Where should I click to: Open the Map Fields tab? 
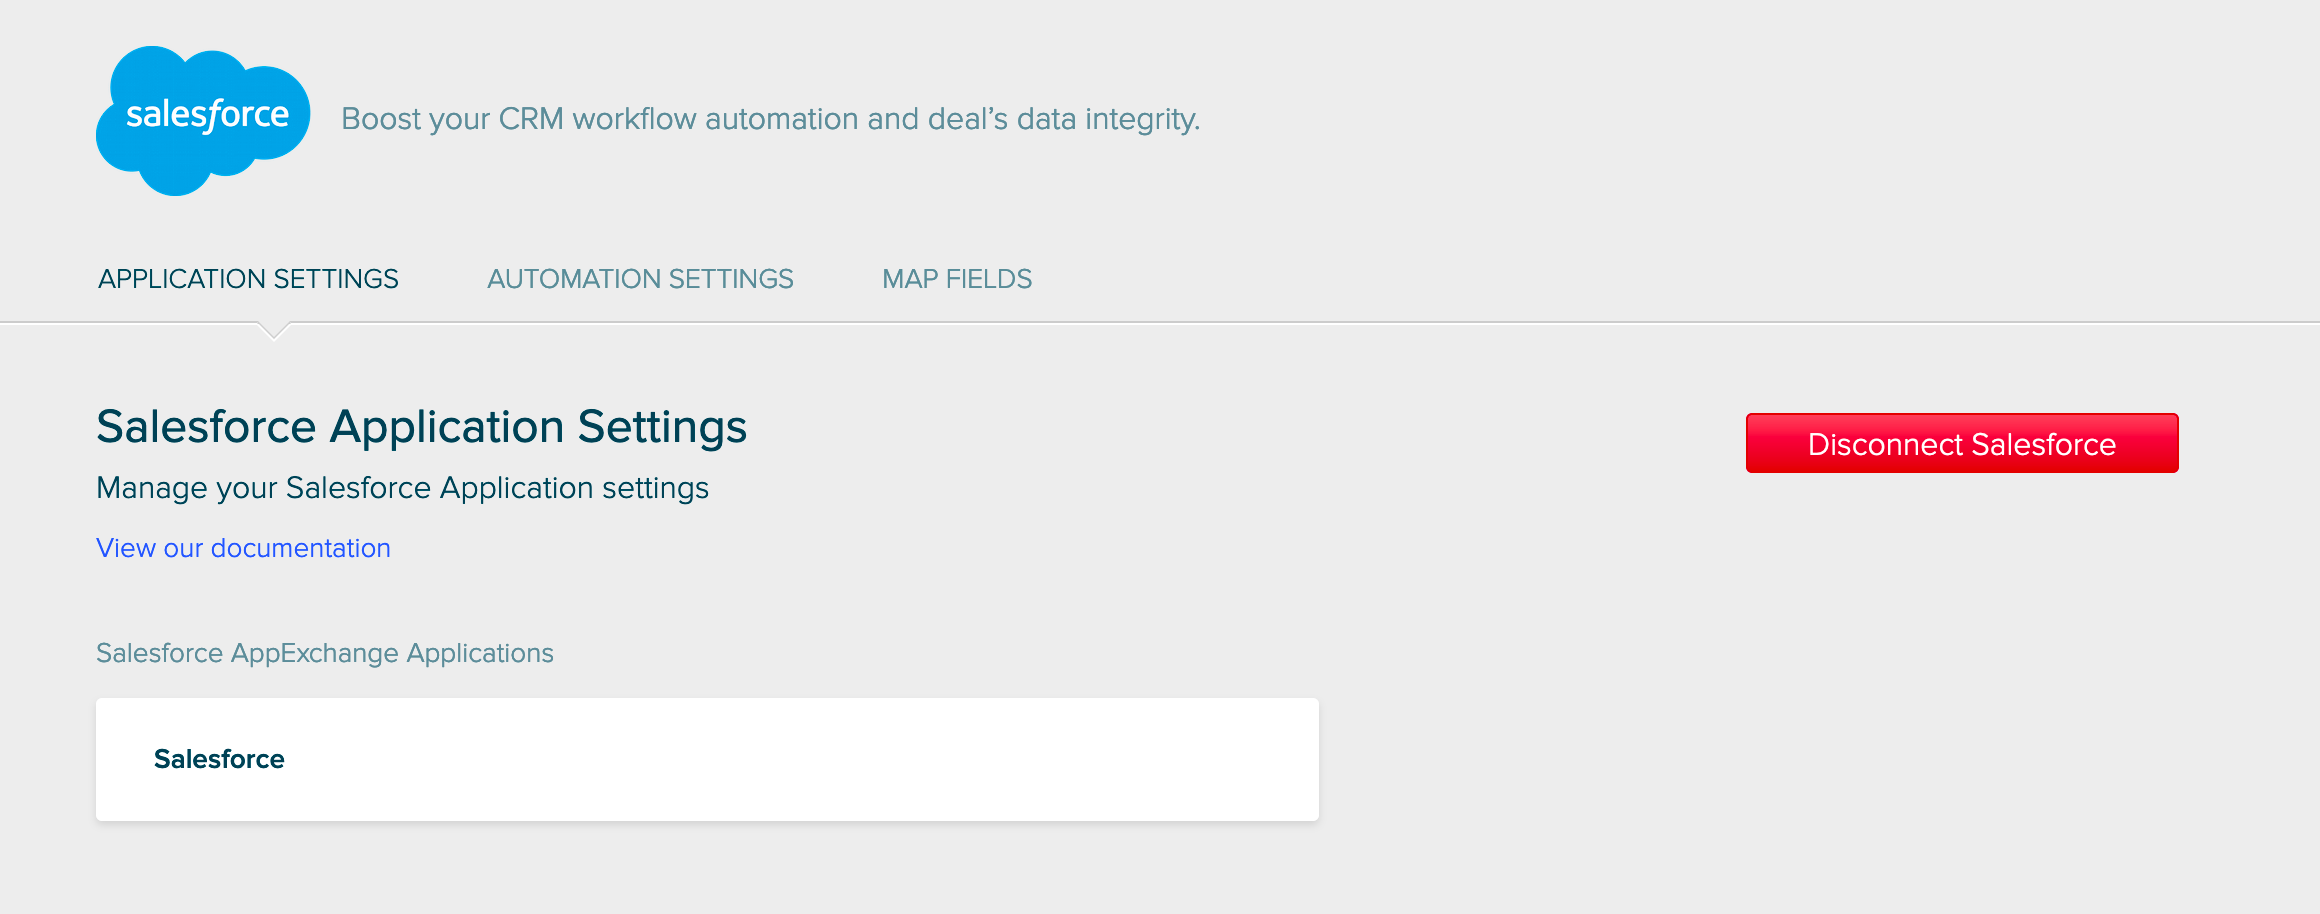coord(956,279)
